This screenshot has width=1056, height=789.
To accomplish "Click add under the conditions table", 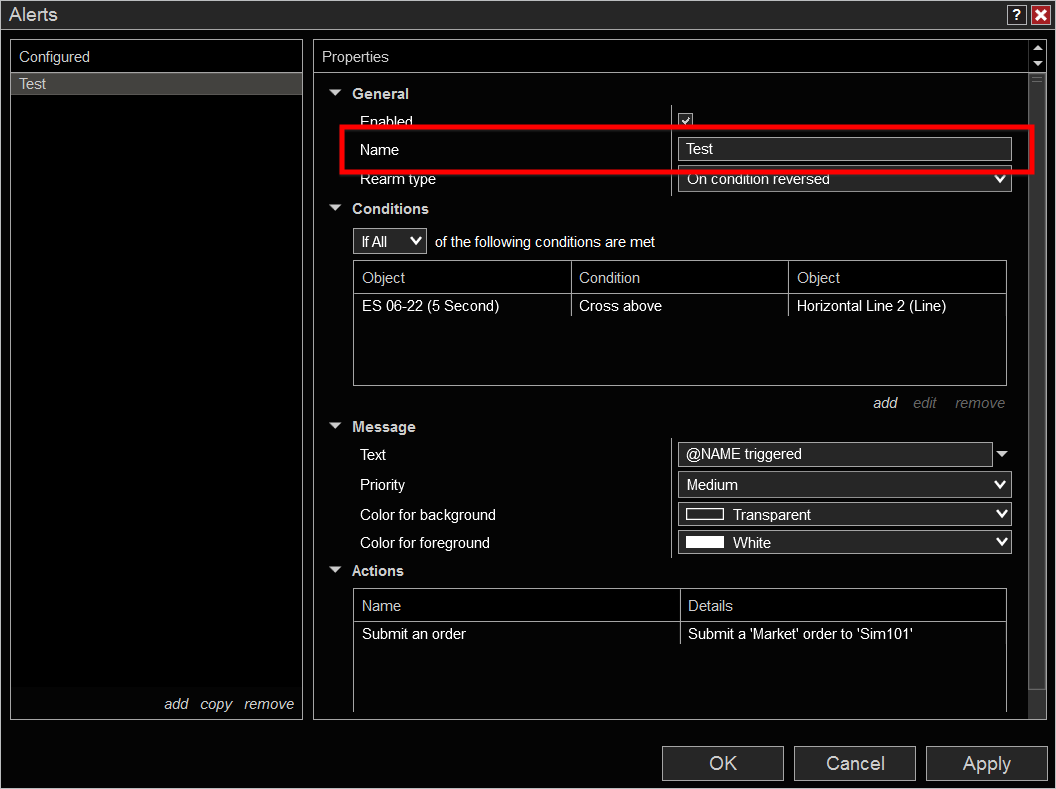I will 885,403.
